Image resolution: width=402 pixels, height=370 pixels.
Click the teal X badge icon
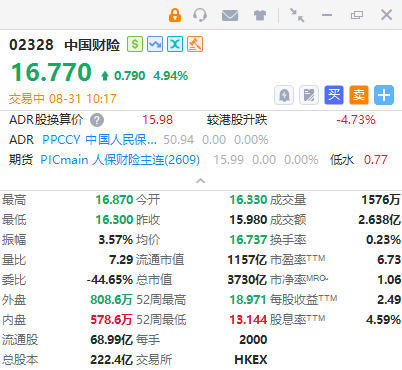click(x=175, y=44)
